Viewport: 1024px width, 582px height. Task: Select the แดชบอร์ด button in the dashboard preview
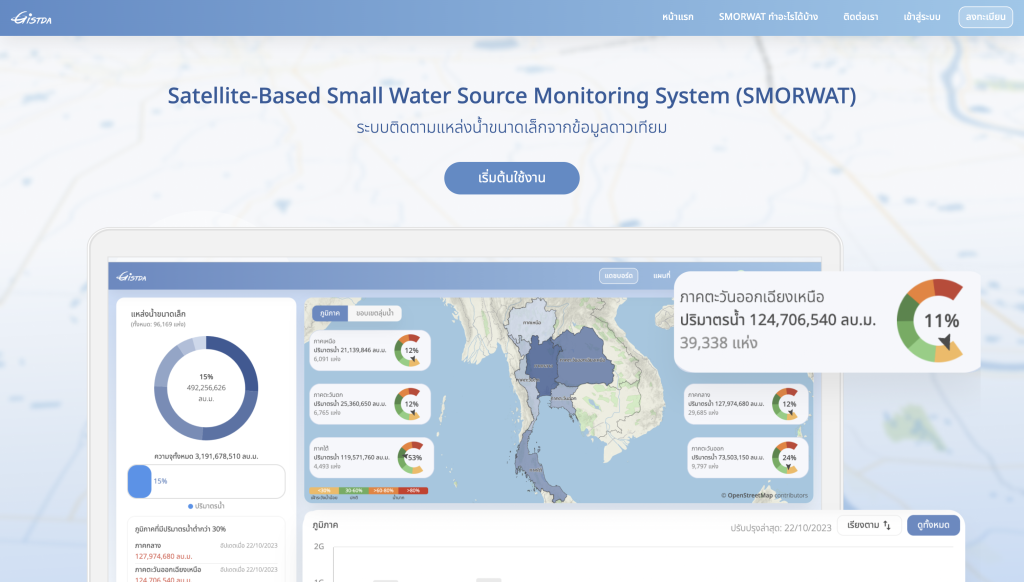coord(618,276)
